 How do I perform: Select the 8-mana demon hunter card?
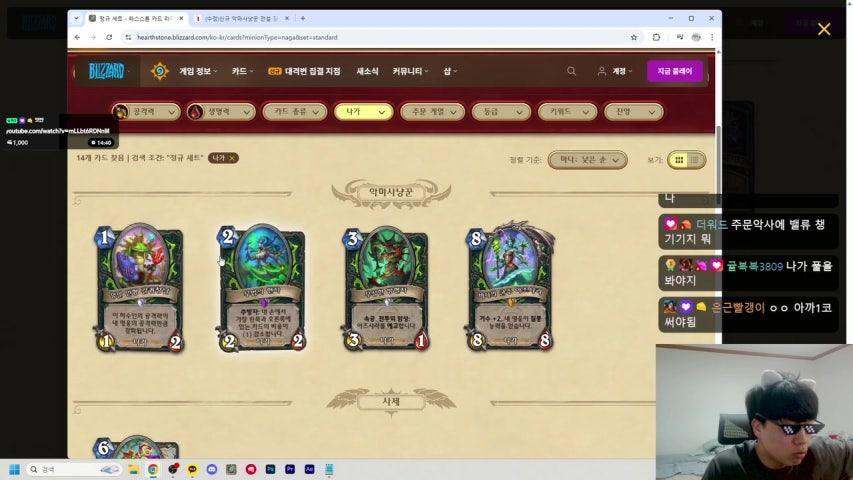[510, 287]
